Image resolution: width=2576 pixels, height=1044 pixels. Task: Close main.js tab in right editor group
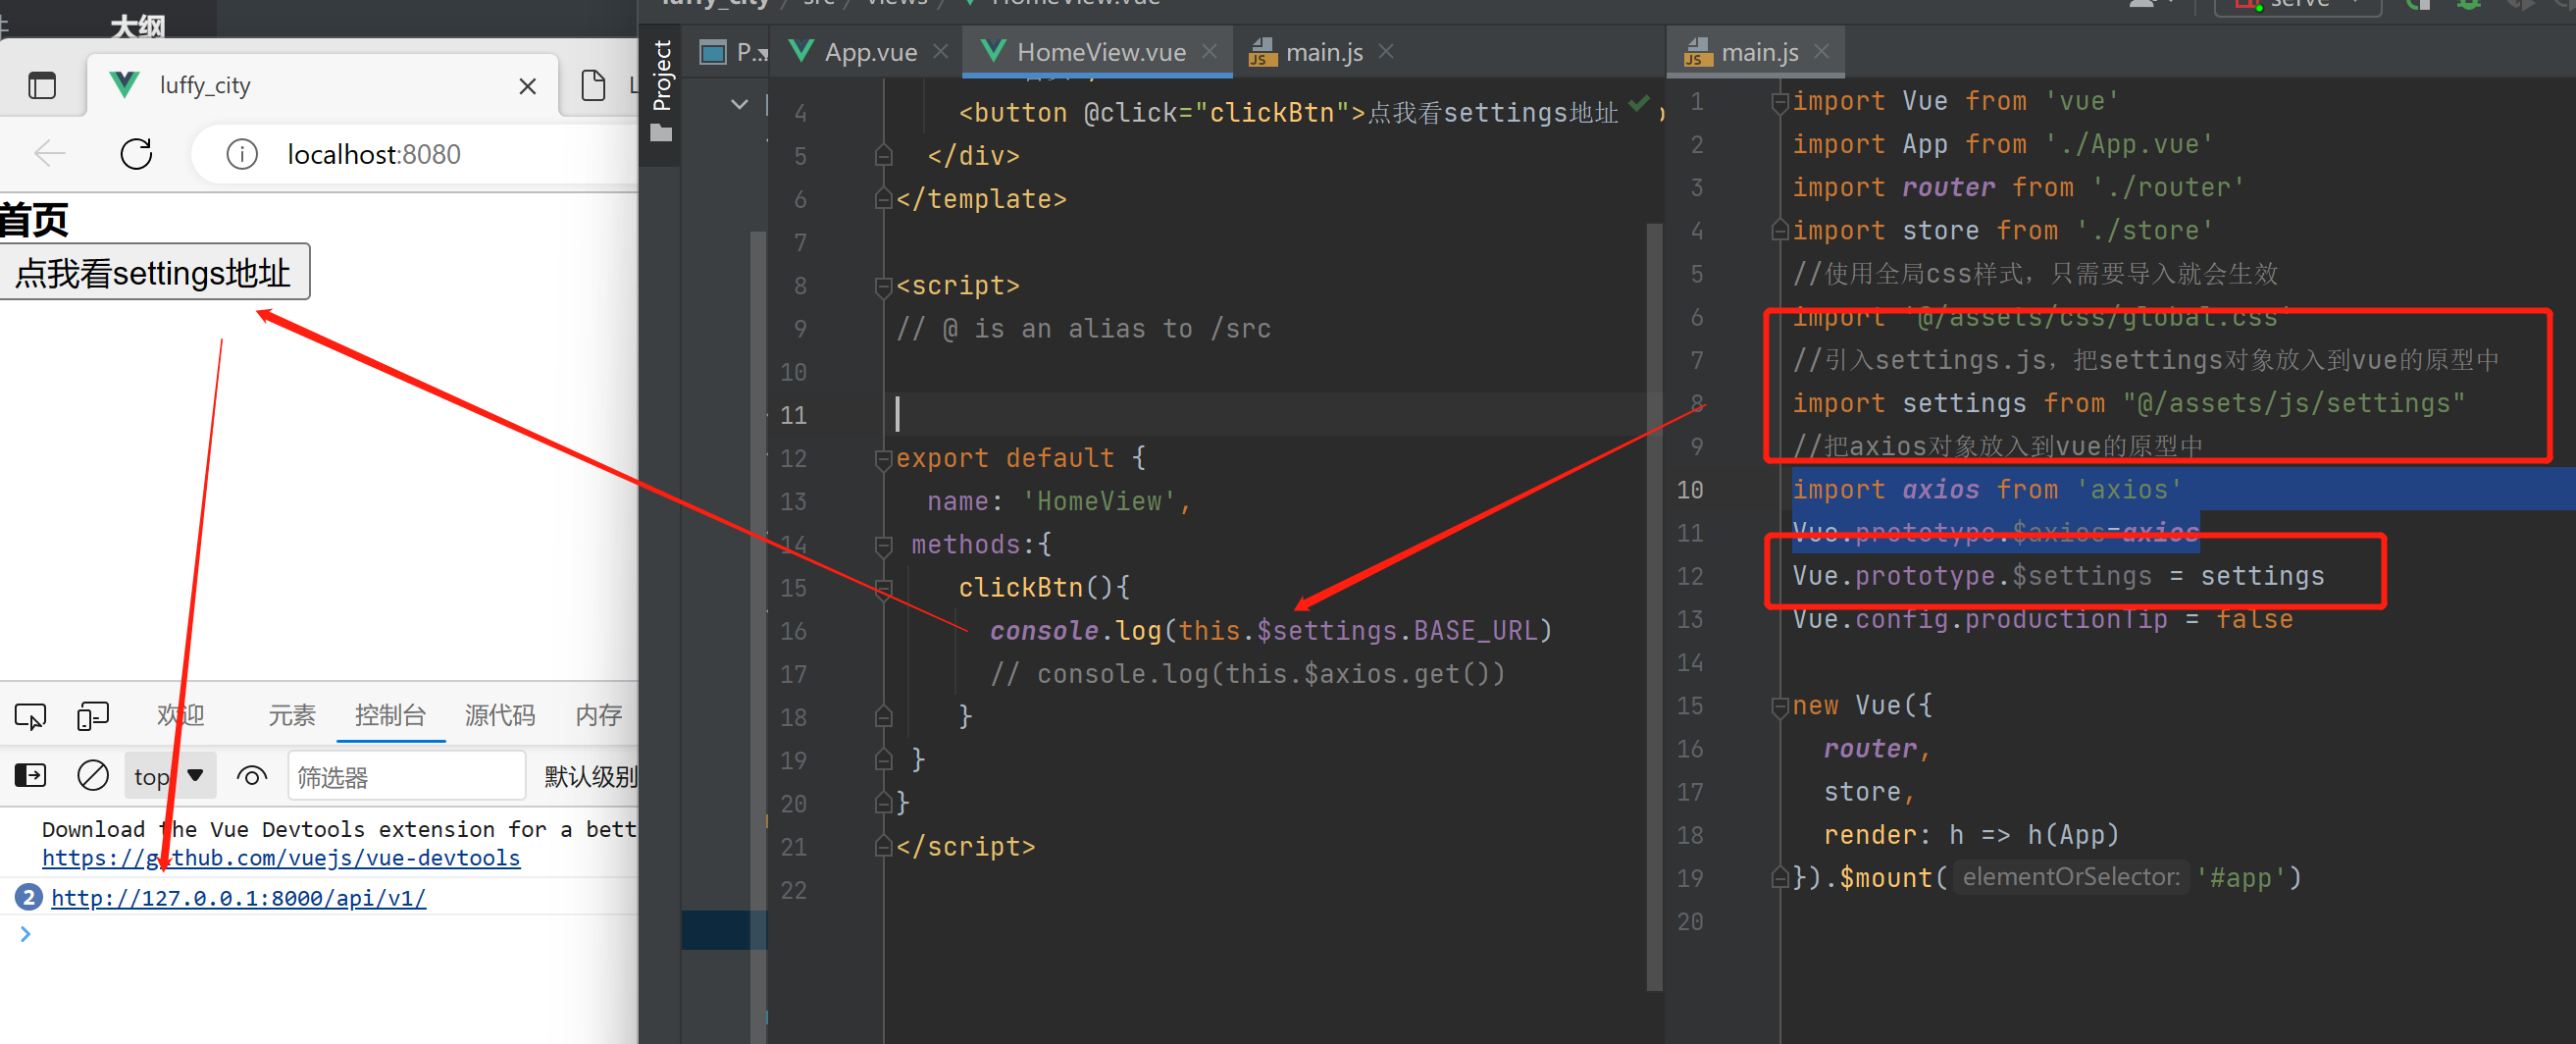(x=1821, y=51)
